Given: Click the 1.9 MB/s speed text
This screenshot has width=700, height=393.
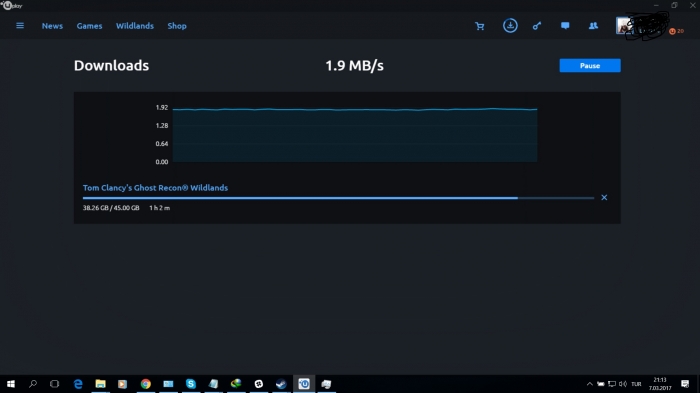Looking at the screenshot, I should (354, 66).
